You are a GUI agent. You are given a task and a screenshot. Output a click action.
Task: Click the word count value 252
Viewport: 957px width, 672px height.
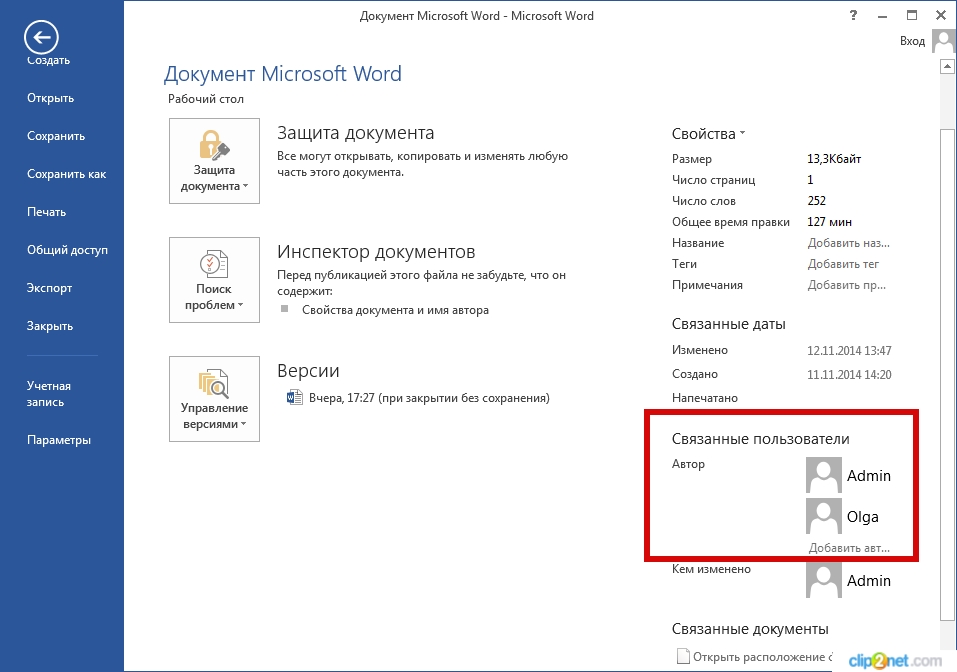(x=816, y=201)
